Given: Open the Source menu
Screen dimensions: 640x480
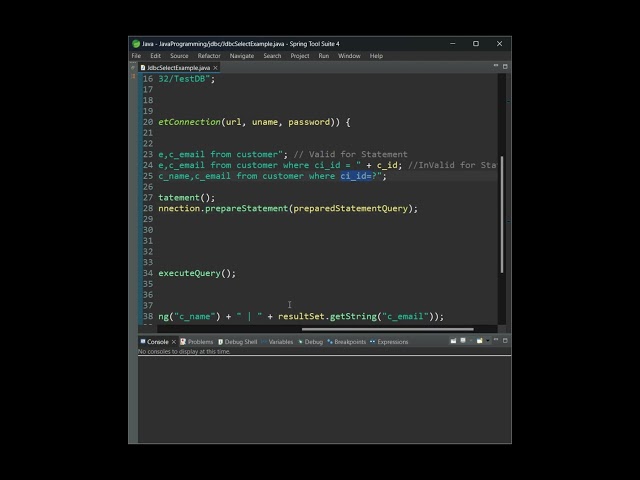Looking at the screenshot, I should tap(179, 56).
